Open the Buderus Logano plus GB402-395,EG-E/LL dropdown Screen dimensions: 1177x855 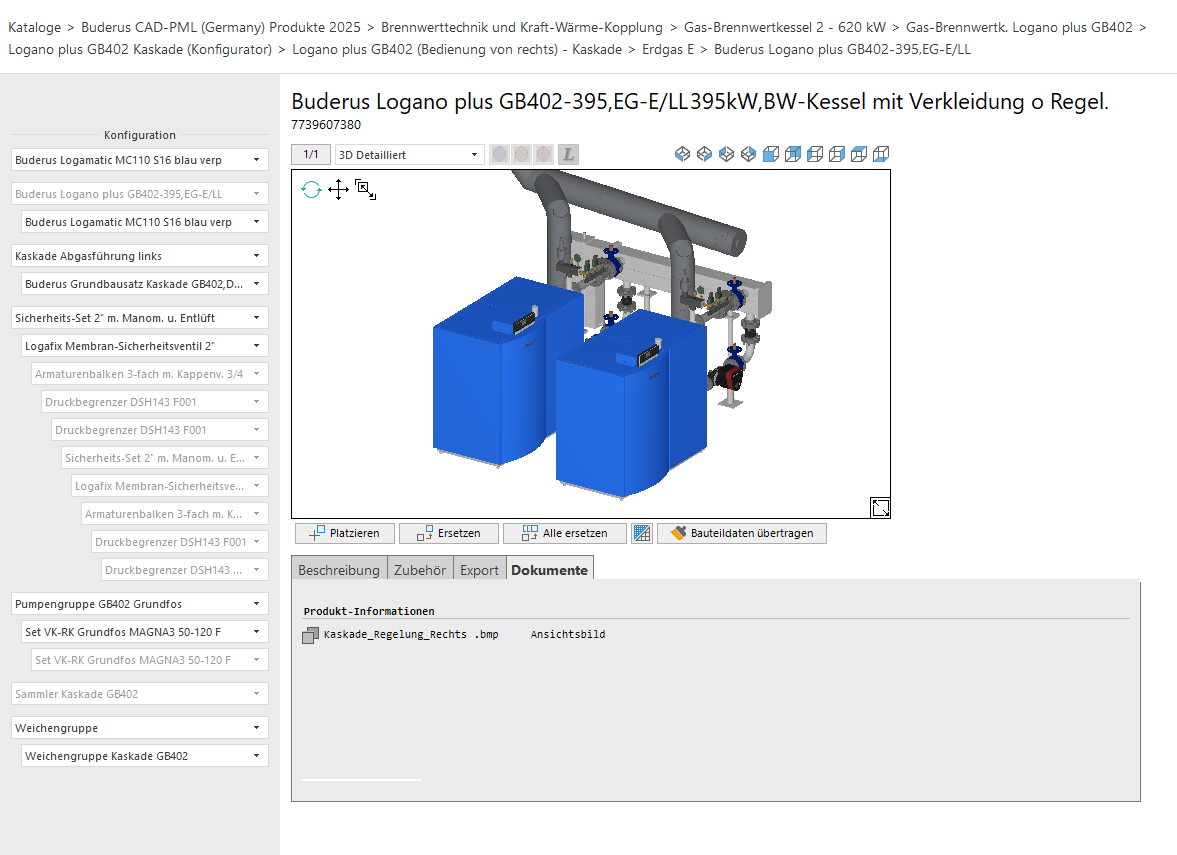[x=140, y=194]
